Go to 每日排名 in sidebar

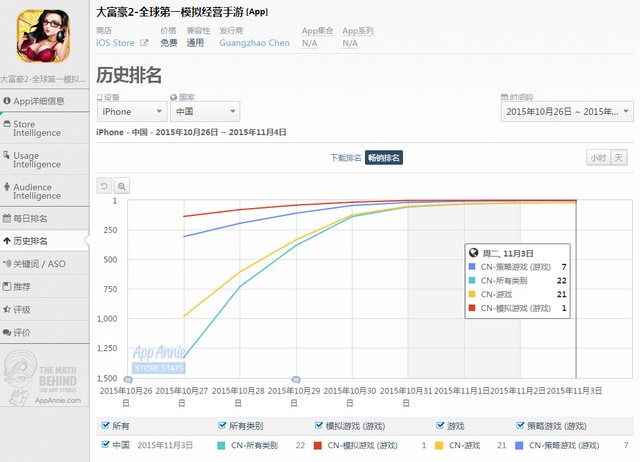(x=44, y=218)
